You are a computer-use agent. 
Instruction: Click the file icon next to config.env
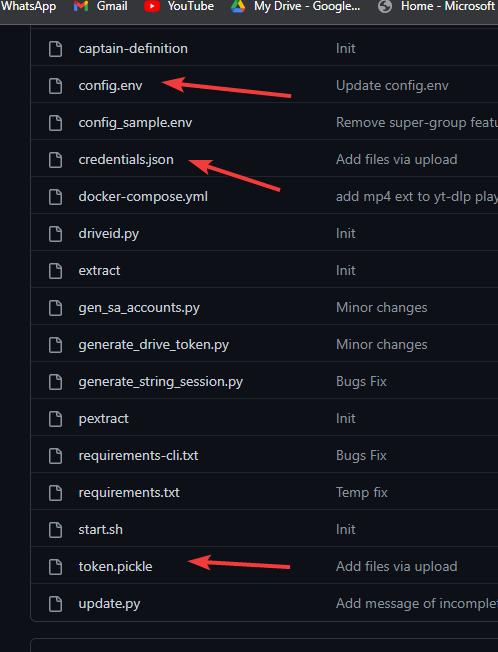point(55,86)
